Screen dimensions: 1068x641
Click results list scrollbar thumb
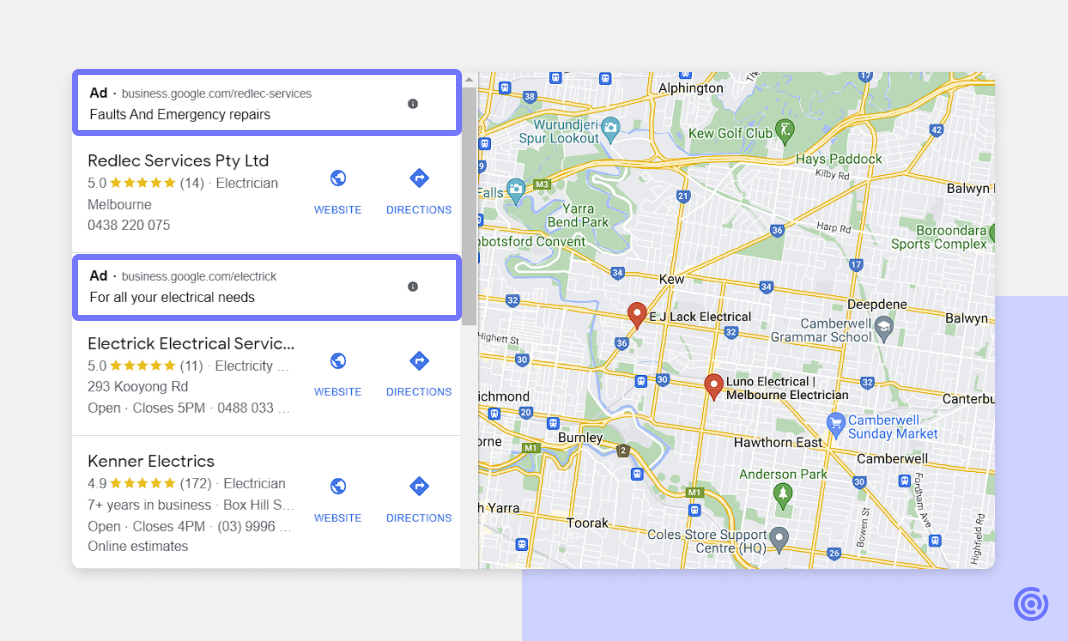[469, 206]
